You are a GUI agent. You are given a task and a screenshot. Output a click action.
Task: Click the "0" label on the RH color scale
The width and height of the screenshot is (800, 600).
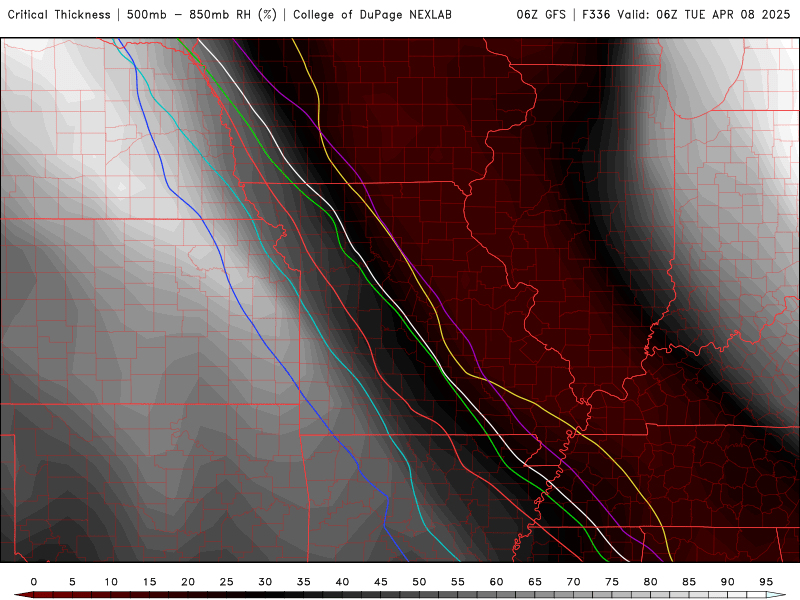coord(34,582)
